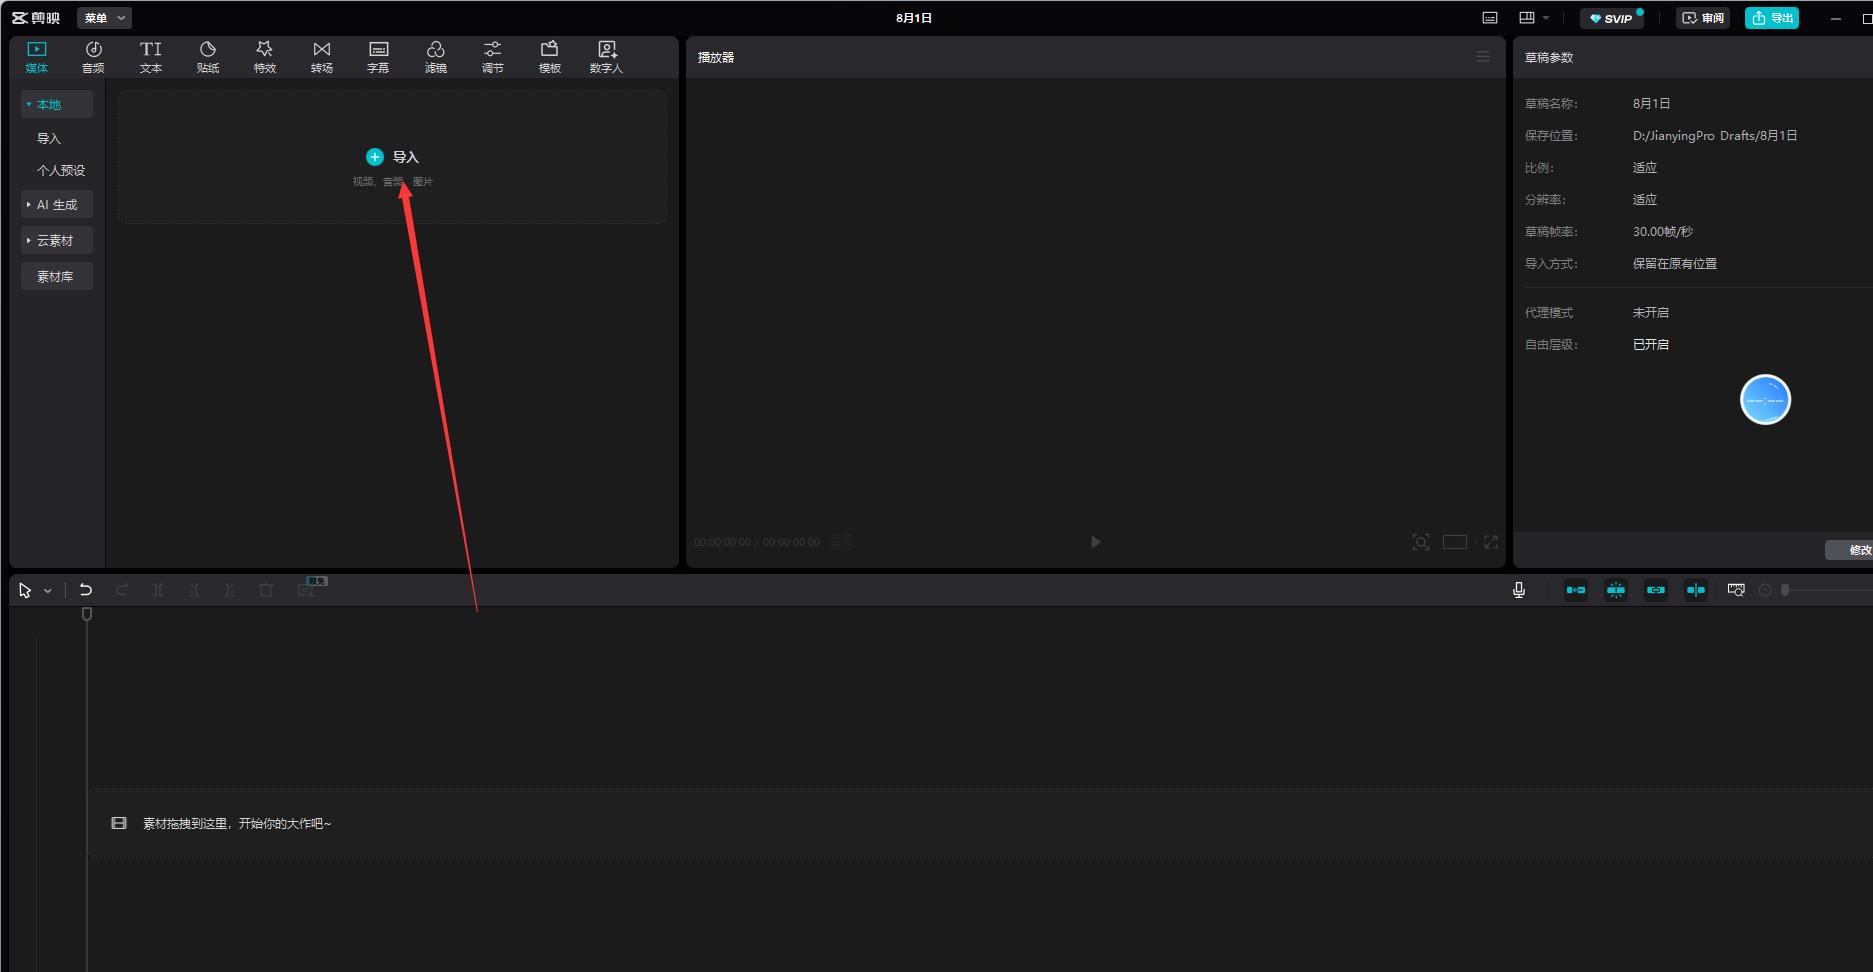Toggle the main track magnet button
1873x972 pixels.
tap(1576, 590)
